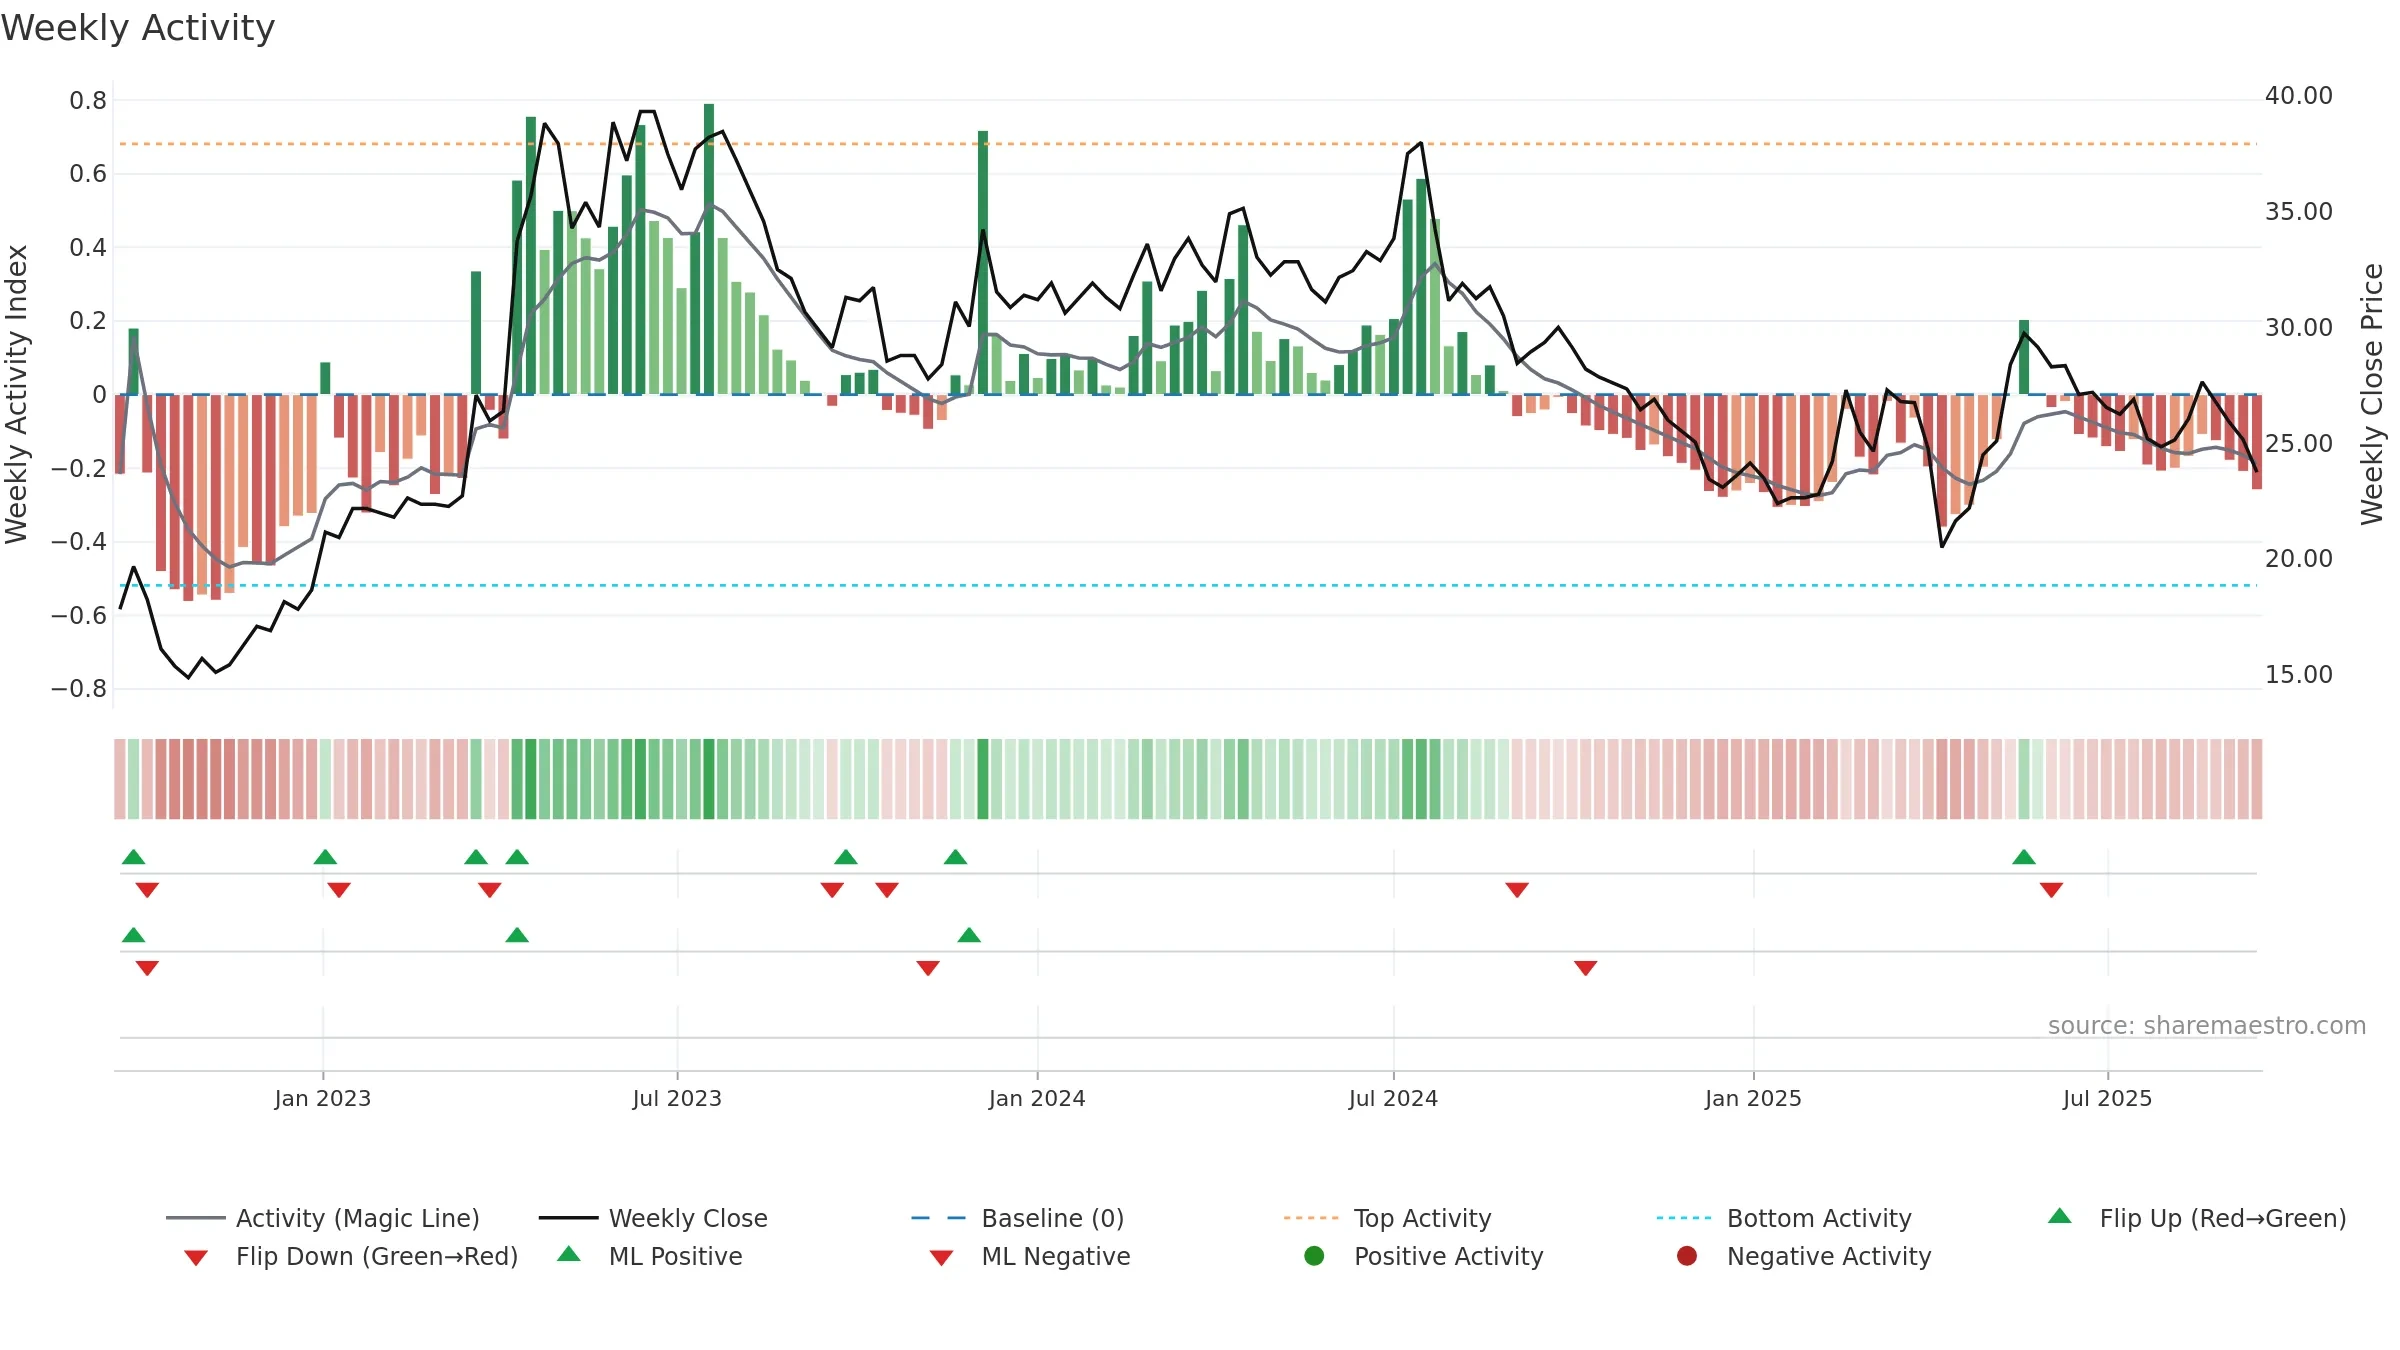
Task: Click the 40.00 price axis value
Action: (2298, 96)
